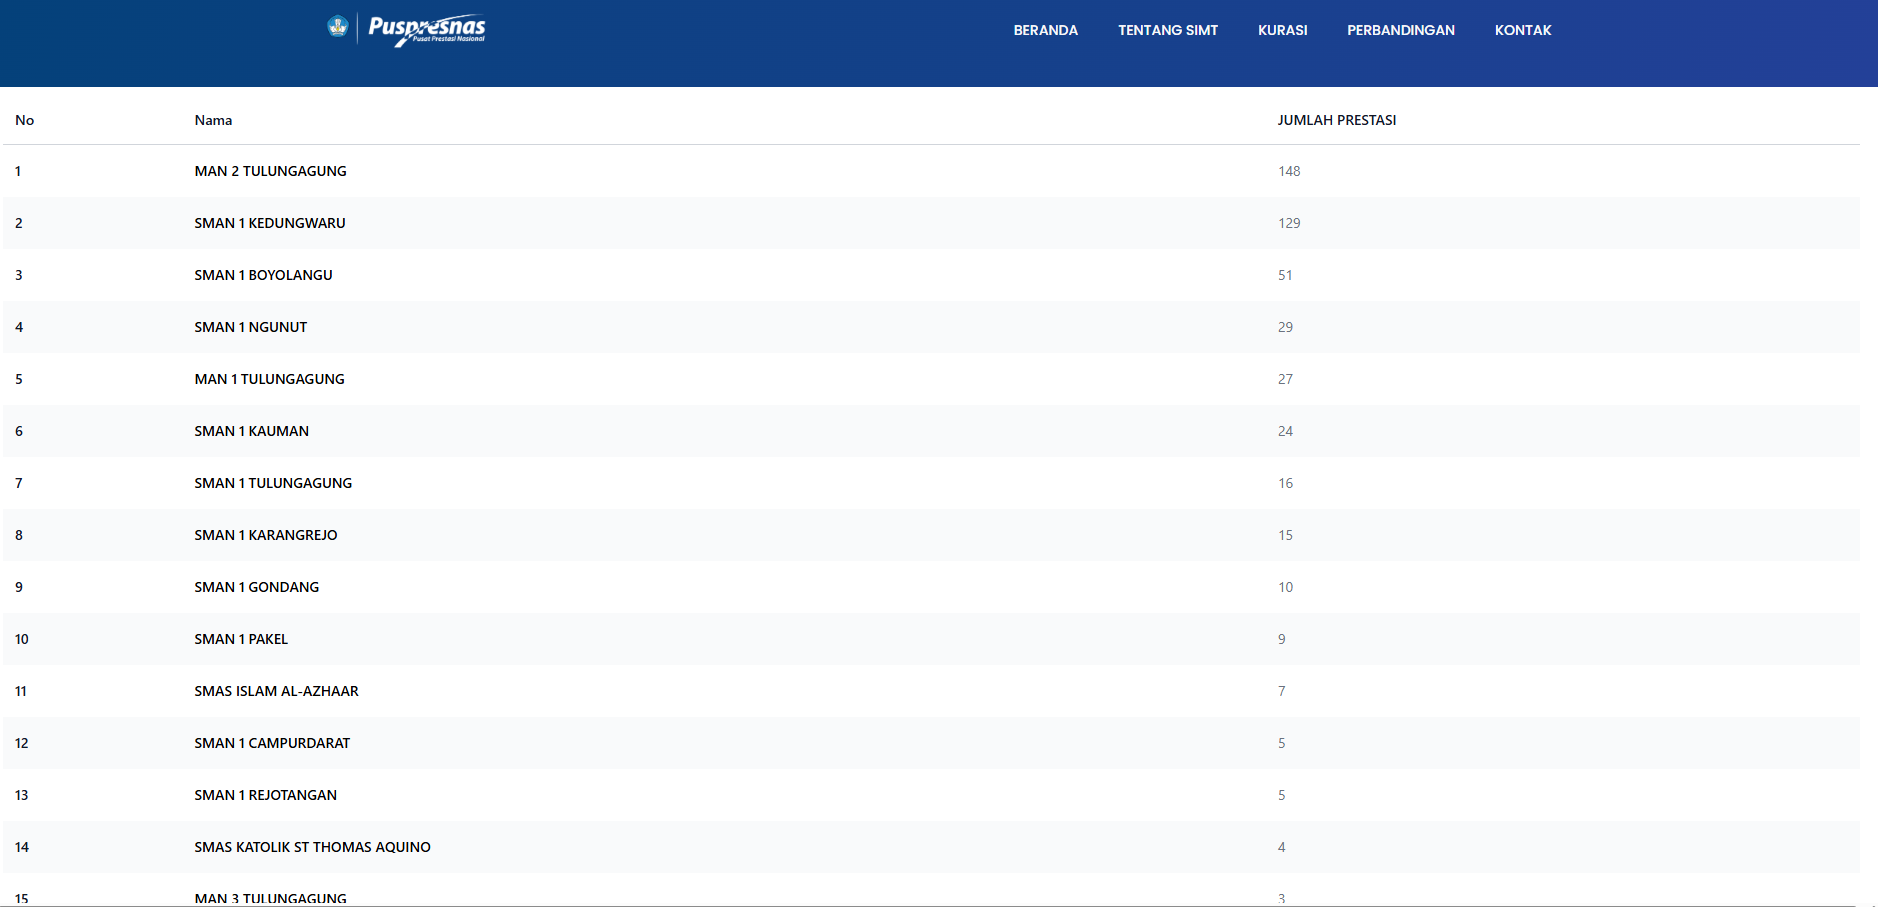Open the BERANDA menu item
This screenshot has height=907, width=1878.
tap(1045, 30)
